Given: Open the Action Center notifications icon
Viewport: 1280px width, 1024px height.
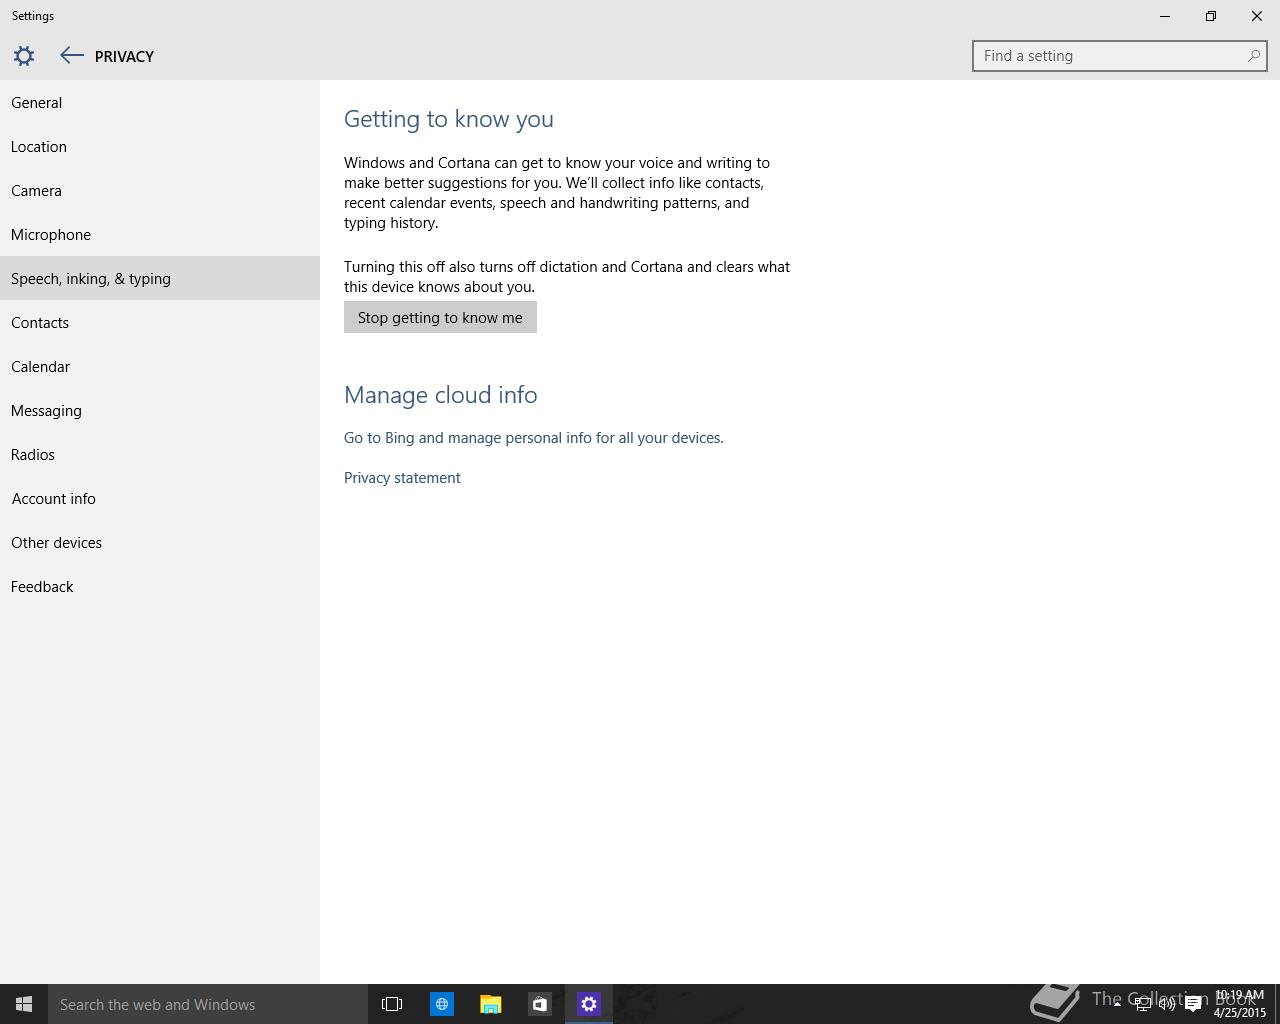Looking at the screenshot, I should click(1193, 1004).
